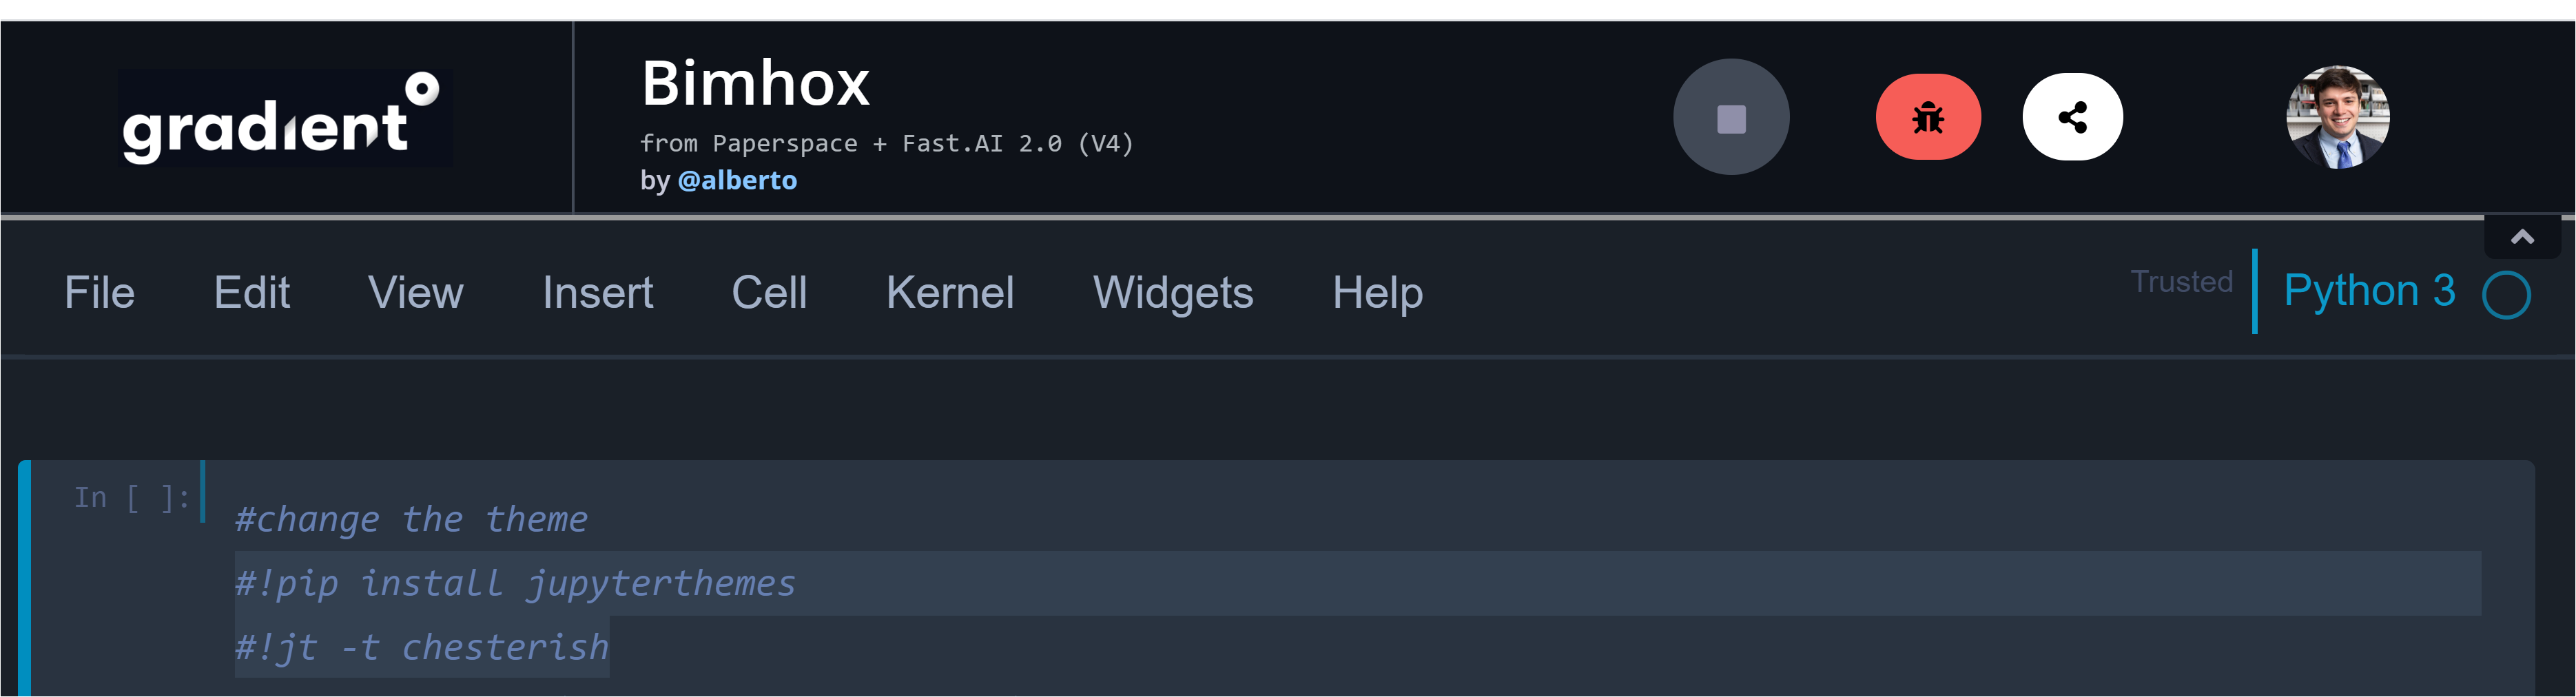
Task: Open the Help menu
Action: coord(1377,293)
